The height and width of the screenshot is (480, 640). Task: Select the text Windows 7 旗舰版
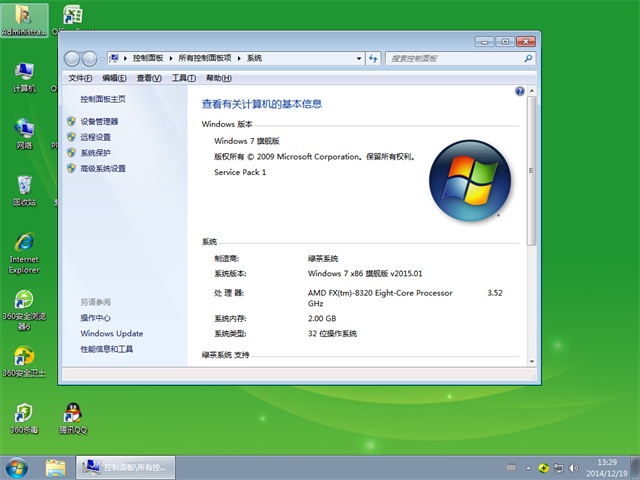247,141
